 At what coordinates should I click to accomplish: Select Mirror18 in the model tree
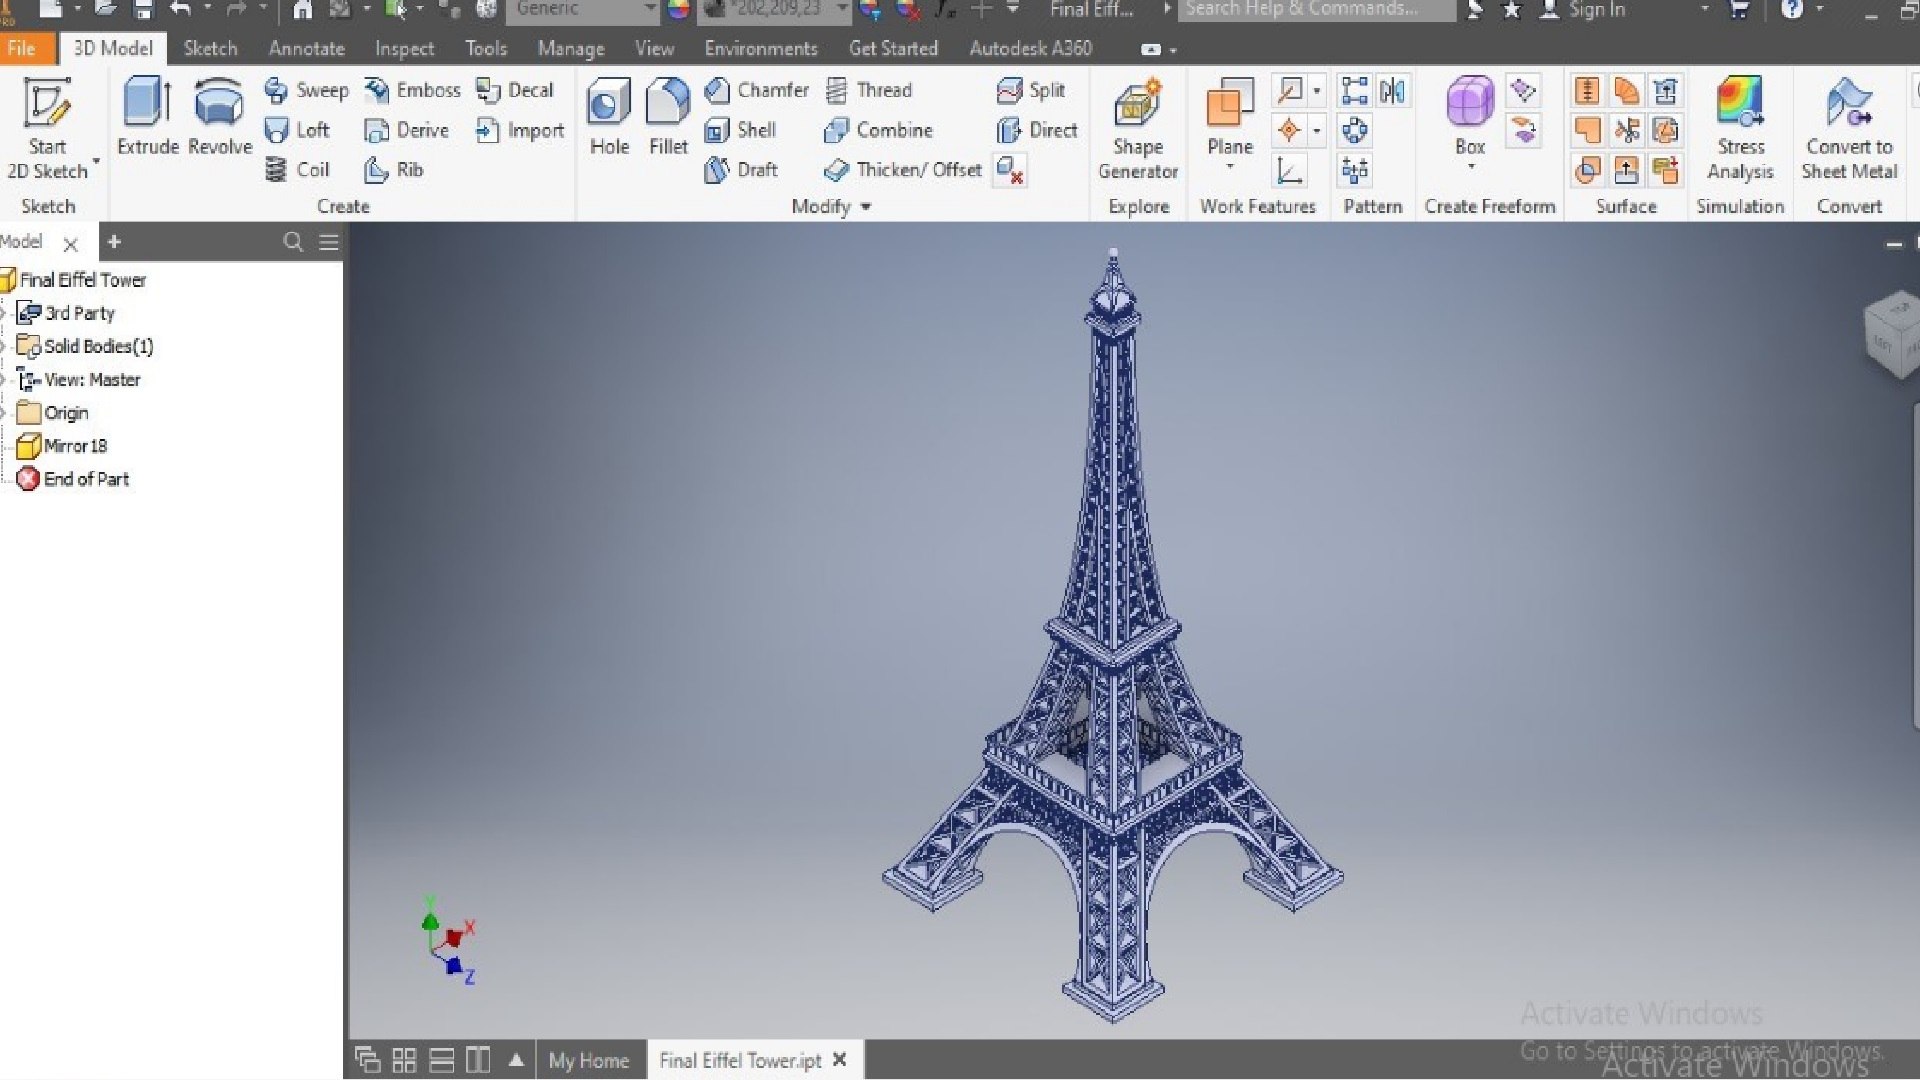[x=63, y=446]
